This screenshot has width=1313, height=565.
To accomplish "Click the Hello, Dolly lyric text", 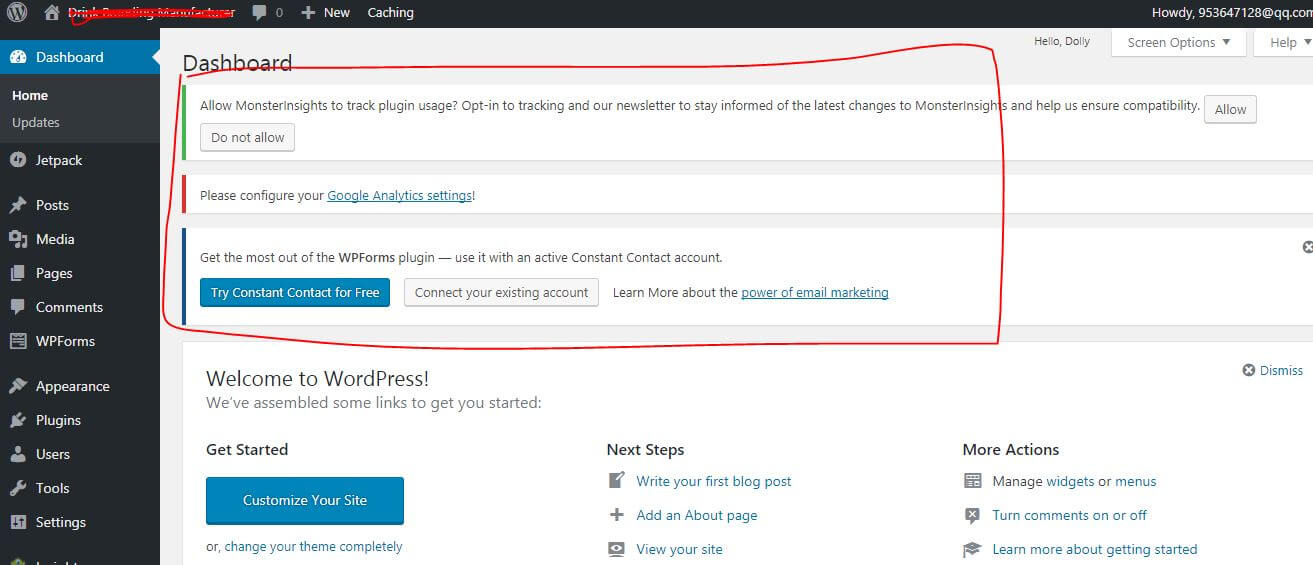I will pyautogui.click(x=1062, y=41).
